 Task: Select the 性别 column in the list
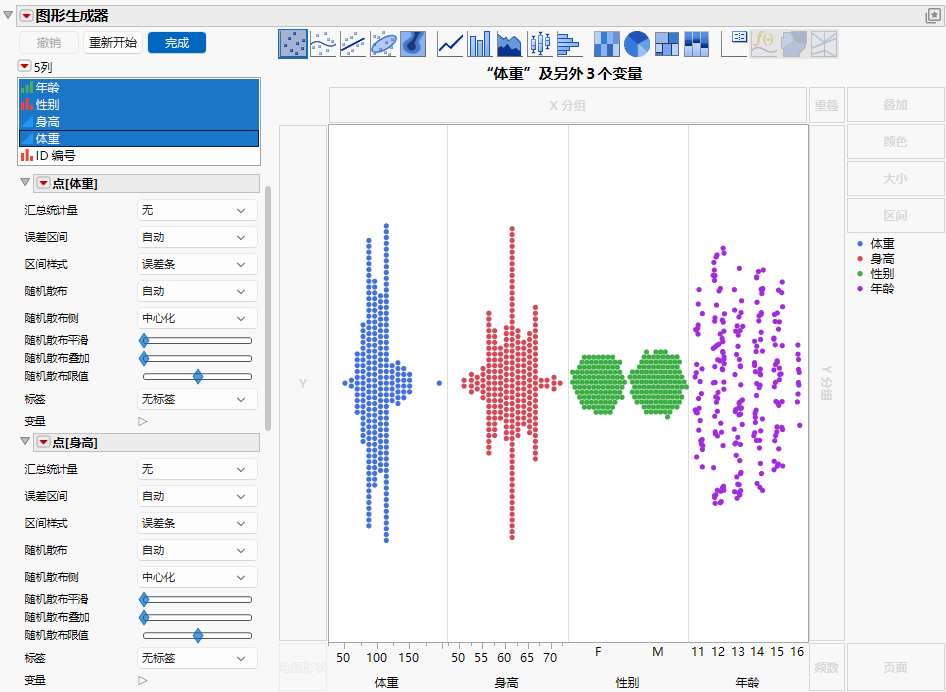coord(139,104)
